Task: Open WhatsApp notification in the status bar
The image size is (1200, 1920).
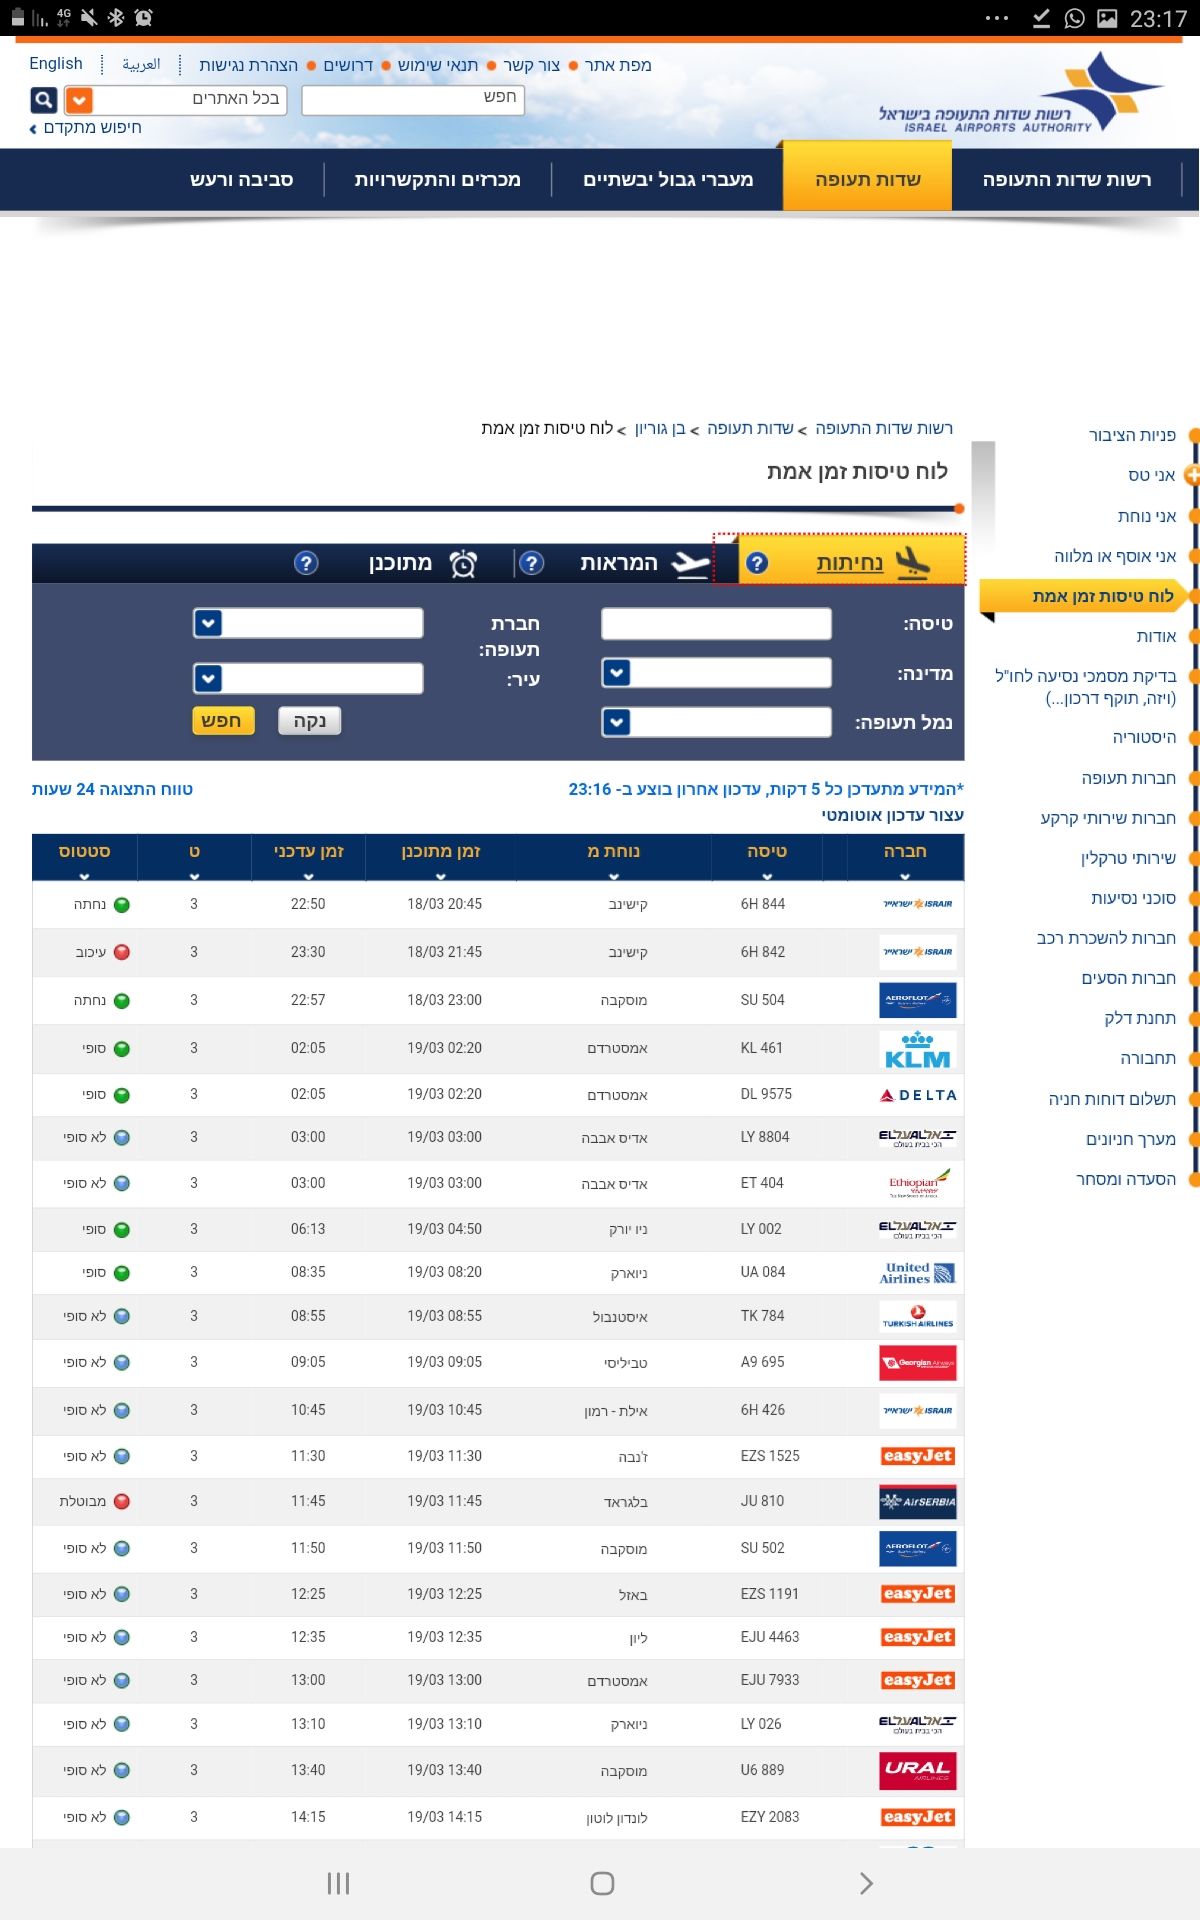Action: pos(1075,18)
